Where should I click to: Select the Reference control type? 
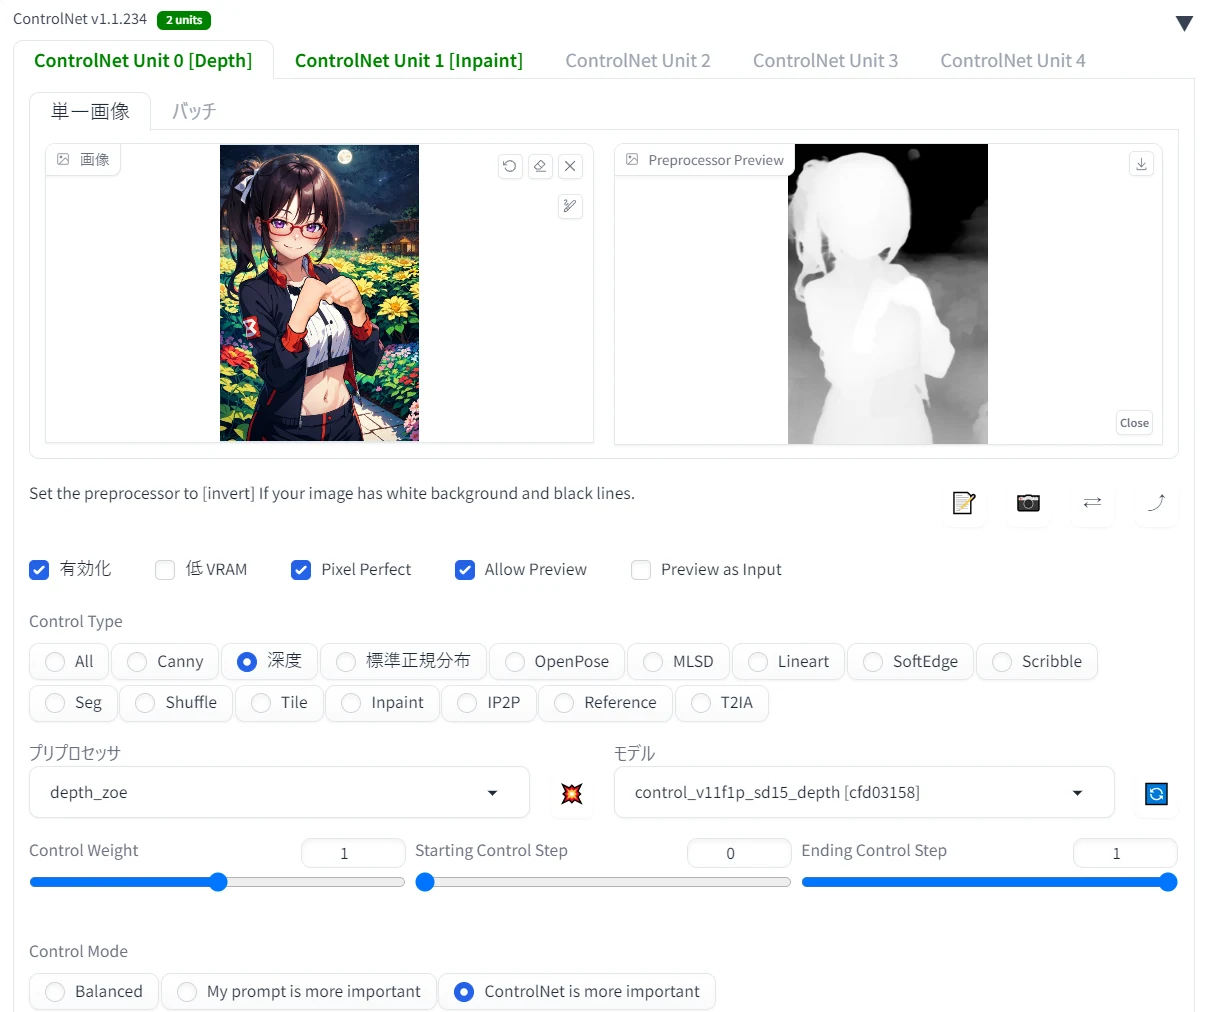coord(605,702)
